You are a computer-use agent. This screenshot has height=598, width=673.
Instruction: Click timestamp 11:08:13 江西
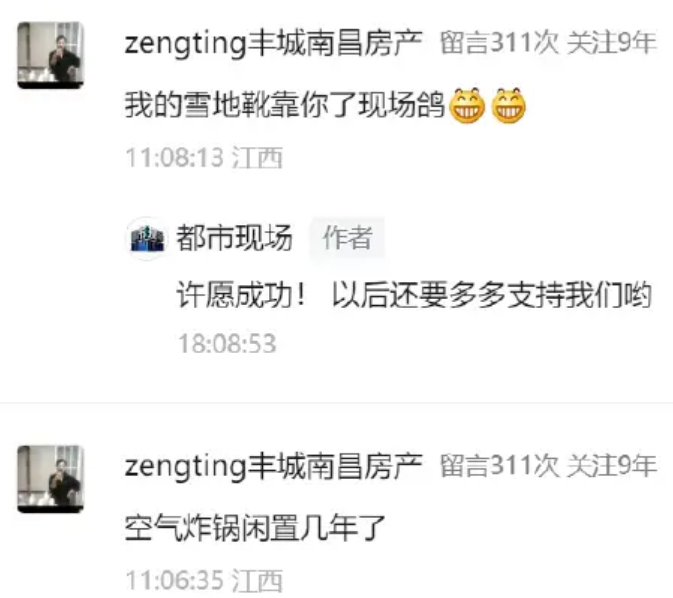point(204,158)
